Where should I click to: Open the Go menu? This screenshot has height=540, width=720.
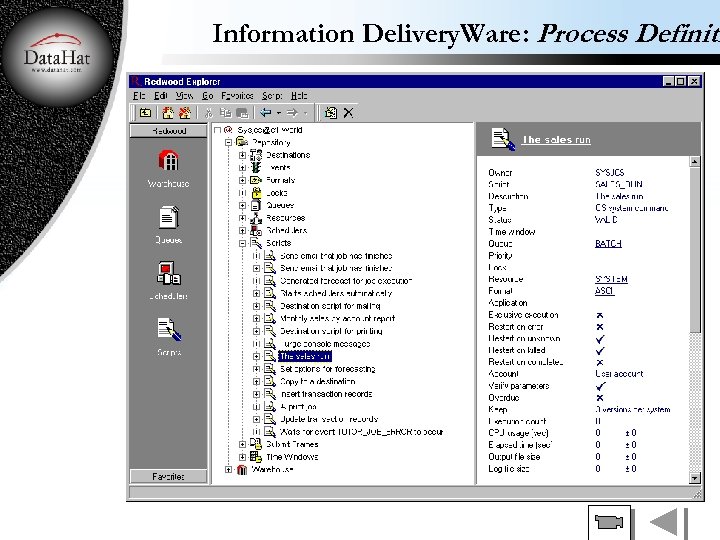click(208, 96)
